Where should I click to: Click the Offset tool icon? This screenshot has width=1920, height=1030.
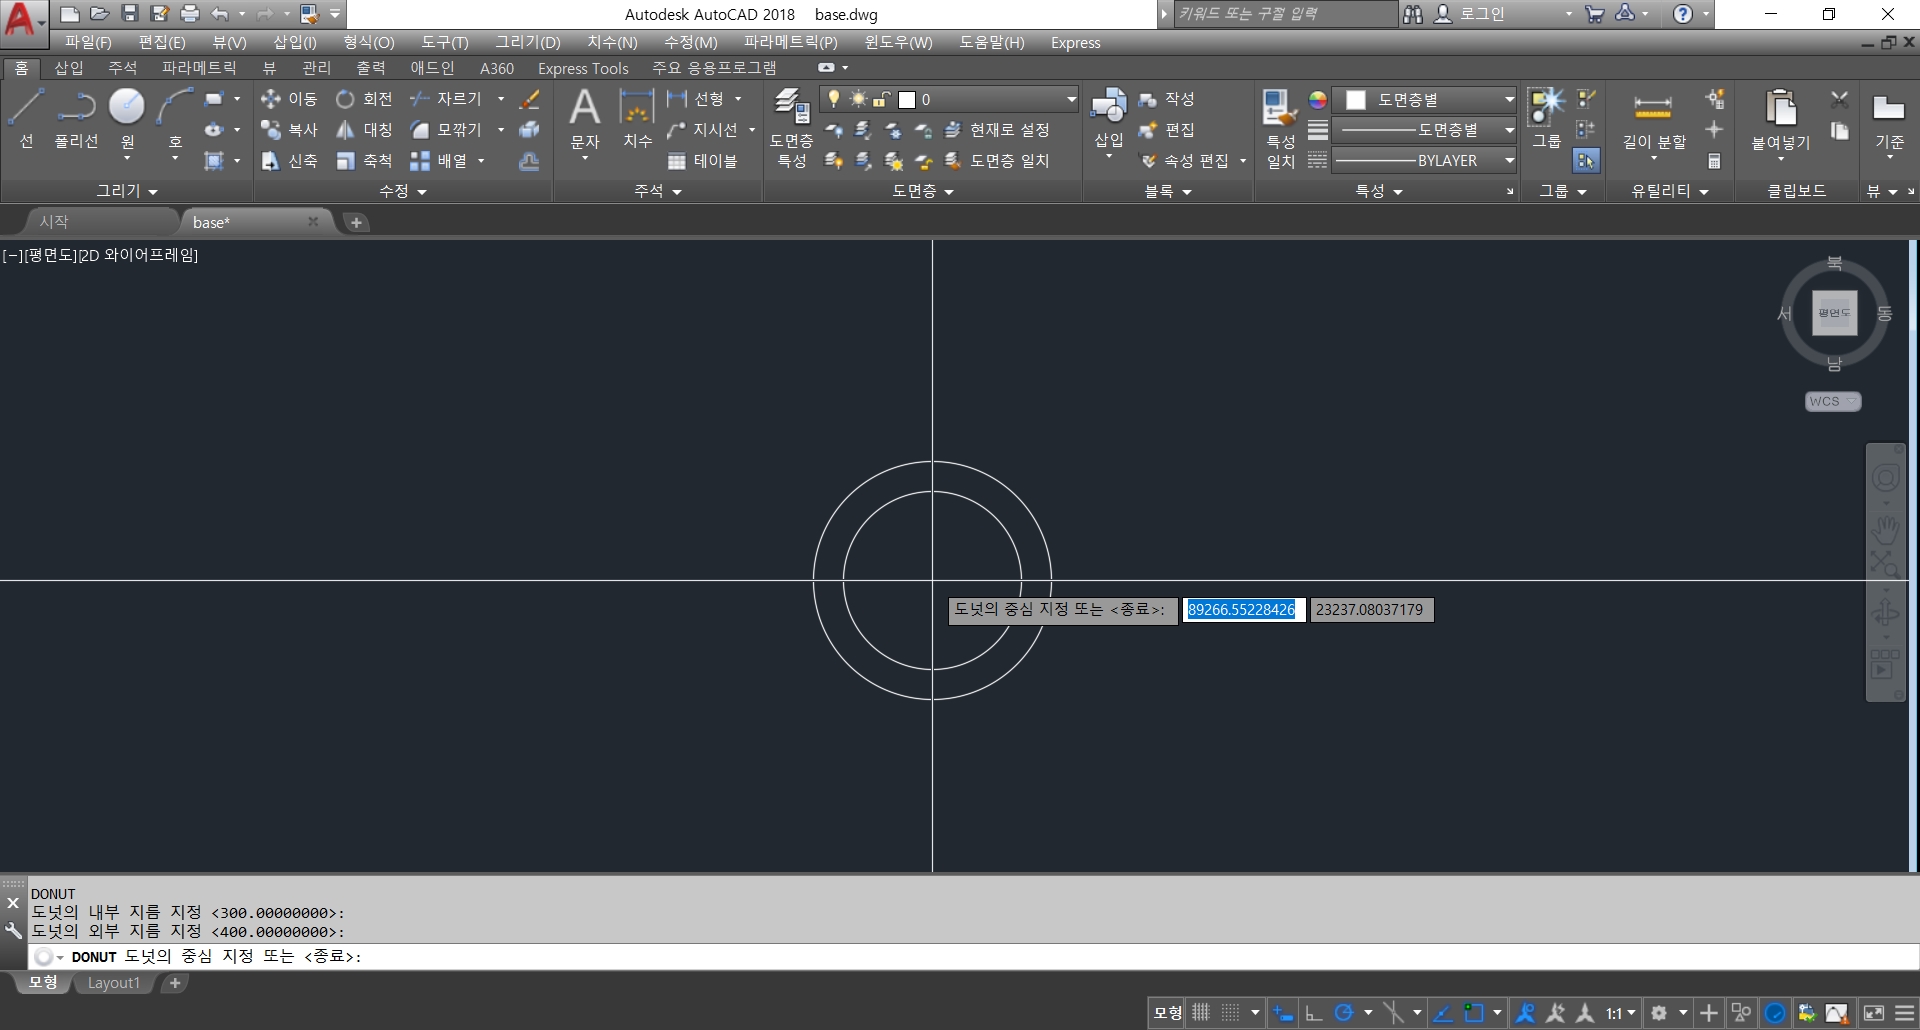coord(530,161)
